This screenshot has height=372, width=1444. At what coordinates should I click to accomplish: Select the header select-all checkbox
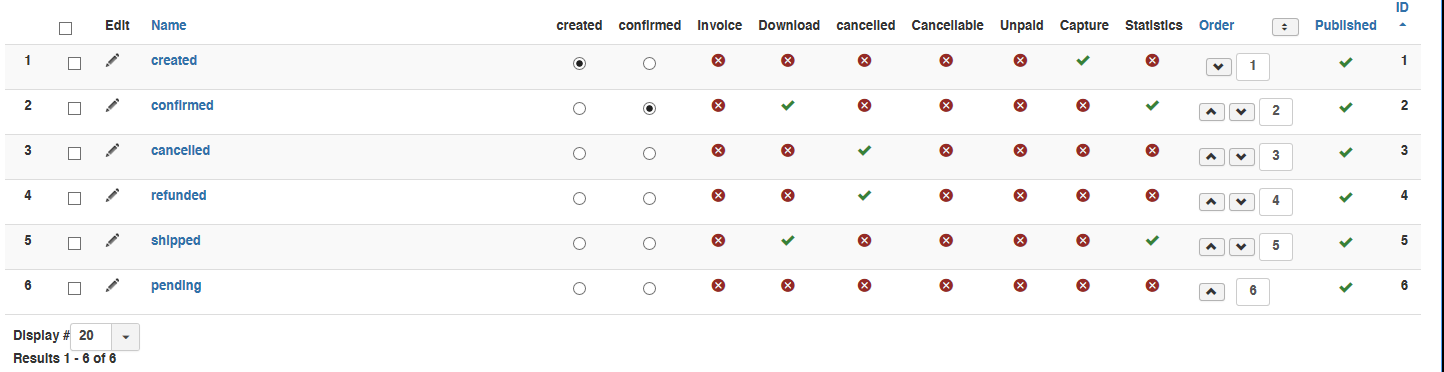[x=66, y=28]
